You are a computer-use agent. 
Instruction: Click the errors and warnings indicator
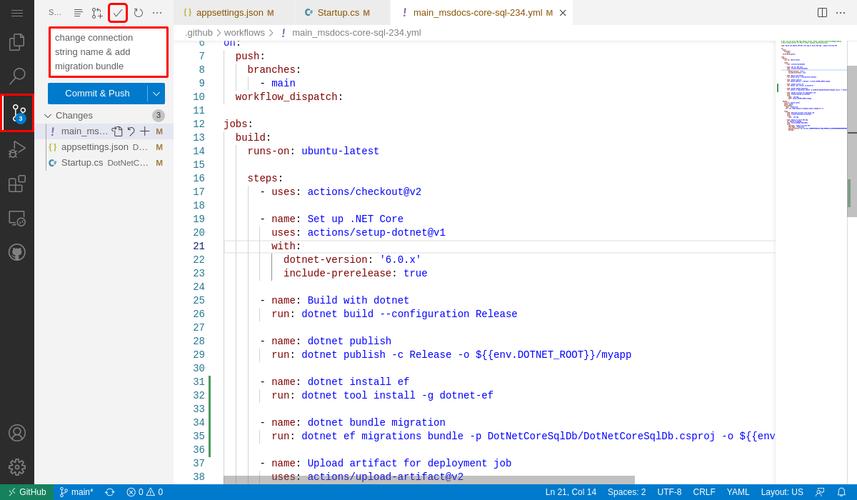point(145,492)
